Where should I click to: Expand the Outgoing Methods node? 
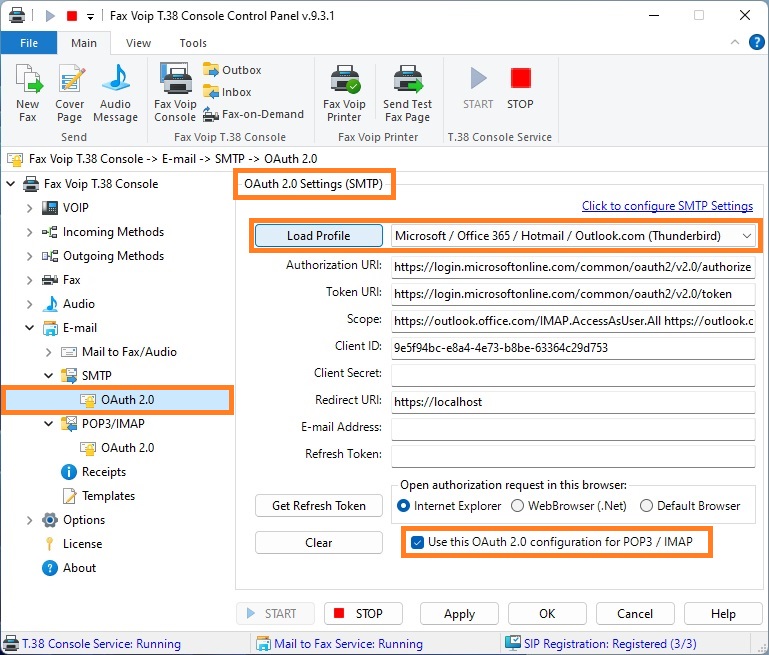tap(29, 256)
